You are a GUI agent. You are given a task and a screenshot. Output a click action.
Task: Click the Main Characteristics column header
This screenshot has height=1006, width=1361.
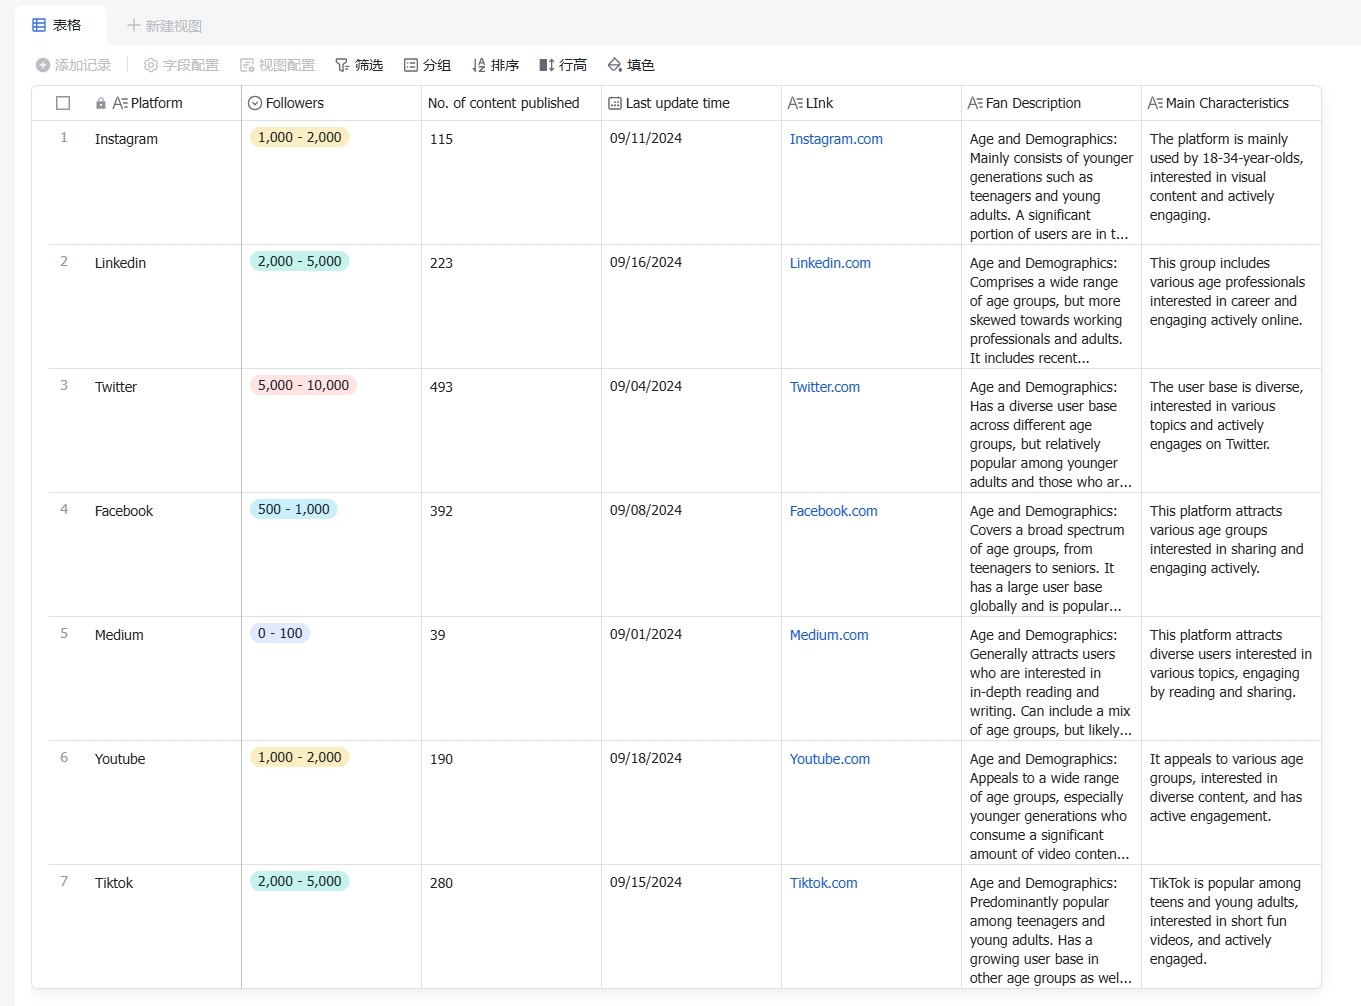click(1231, 103)
